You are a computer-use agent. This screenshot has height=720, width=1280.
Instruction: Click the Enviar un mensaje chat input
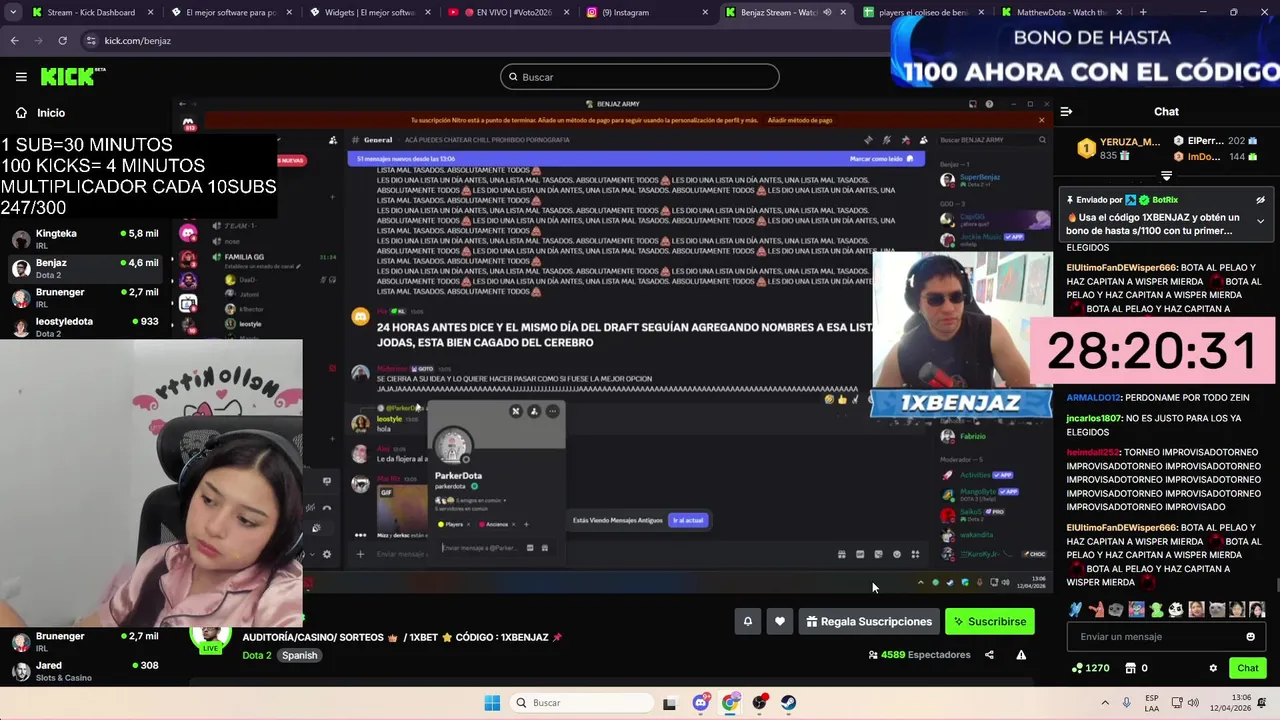pos(1166,637)
